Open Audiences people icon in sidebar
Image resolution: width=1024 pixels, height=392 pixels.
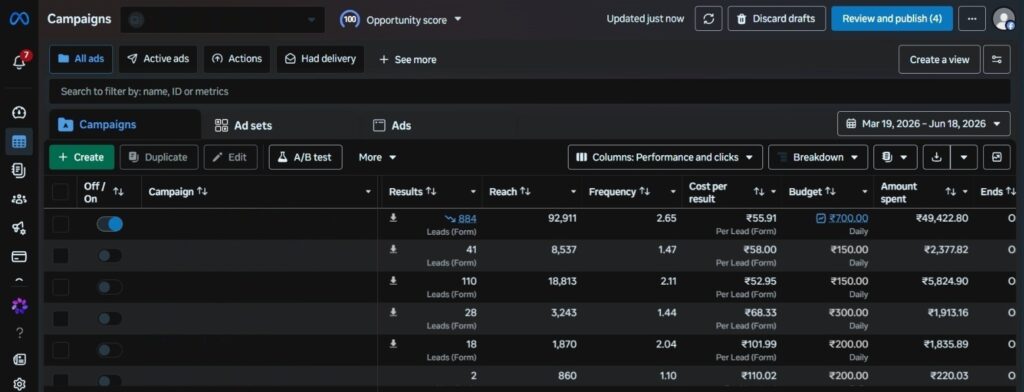(19, 199)
